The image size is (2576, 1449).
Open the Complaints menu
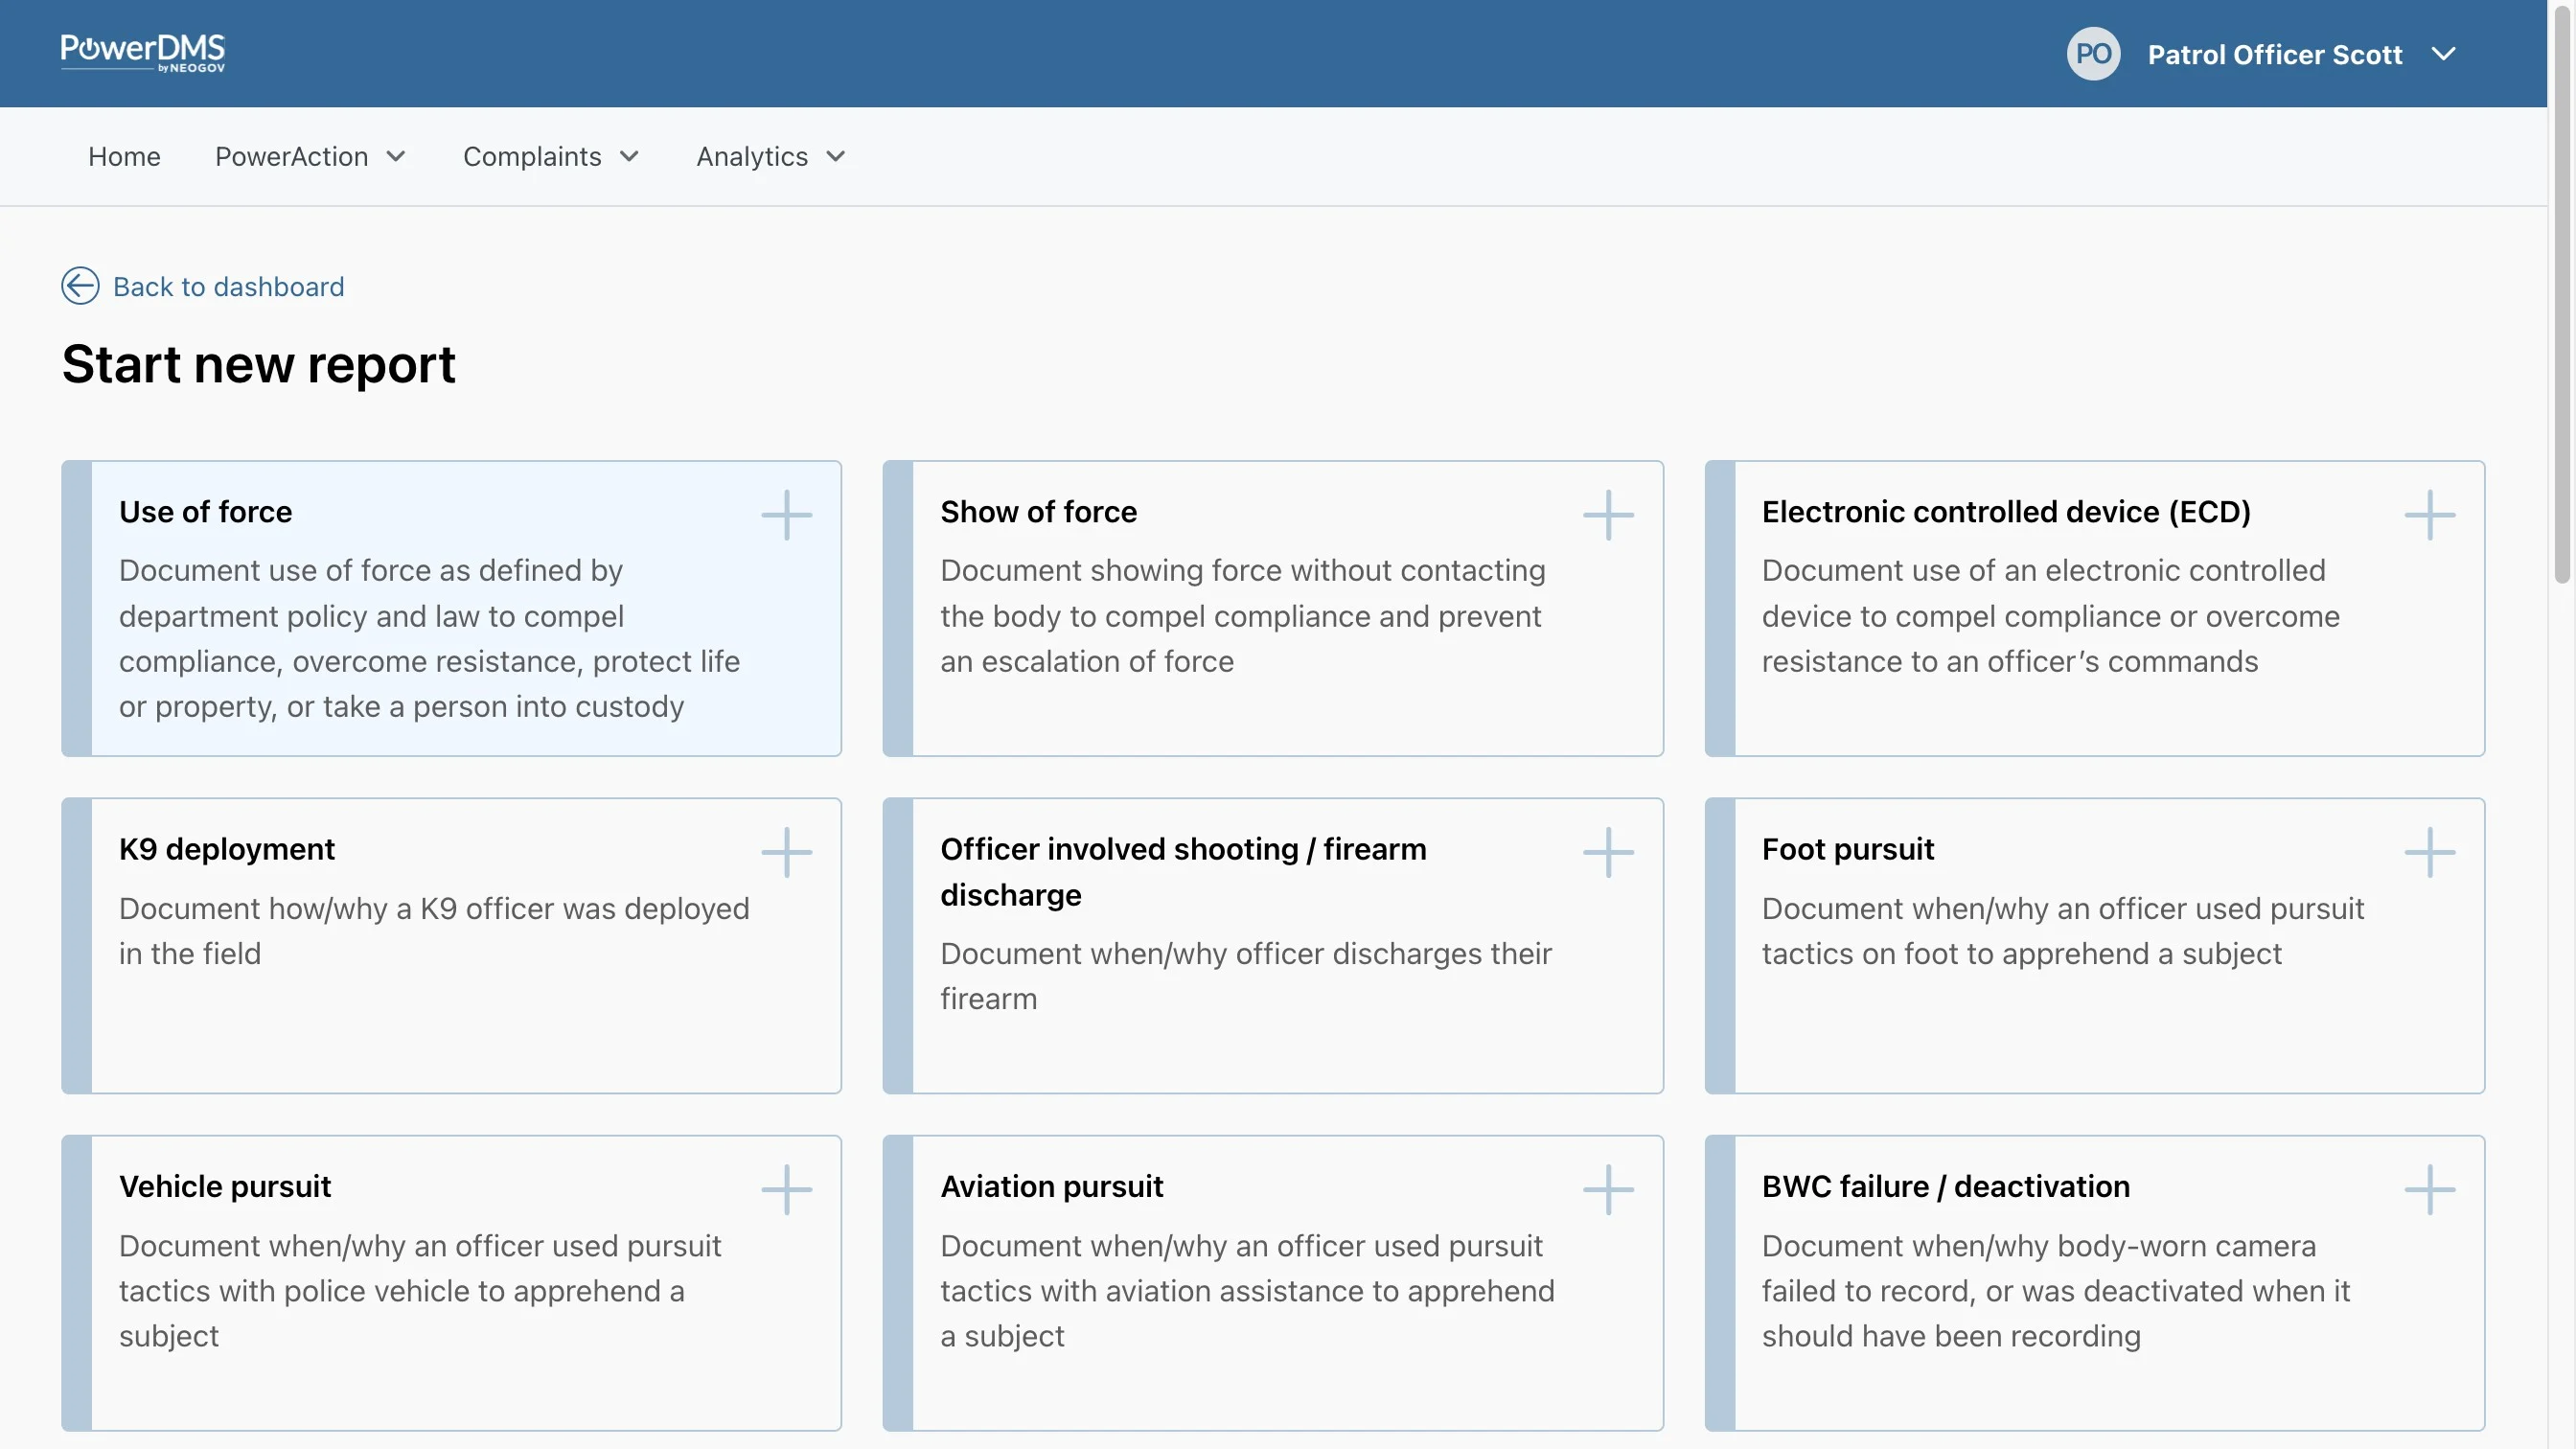[x=551, y=157]
